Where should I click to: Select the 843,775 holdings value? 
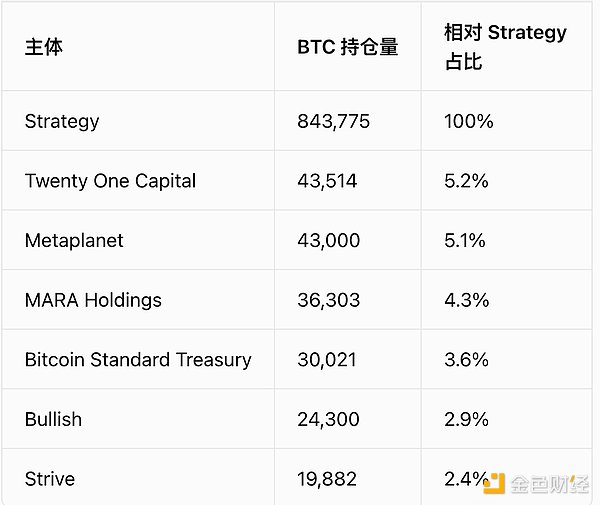[333, 122]
